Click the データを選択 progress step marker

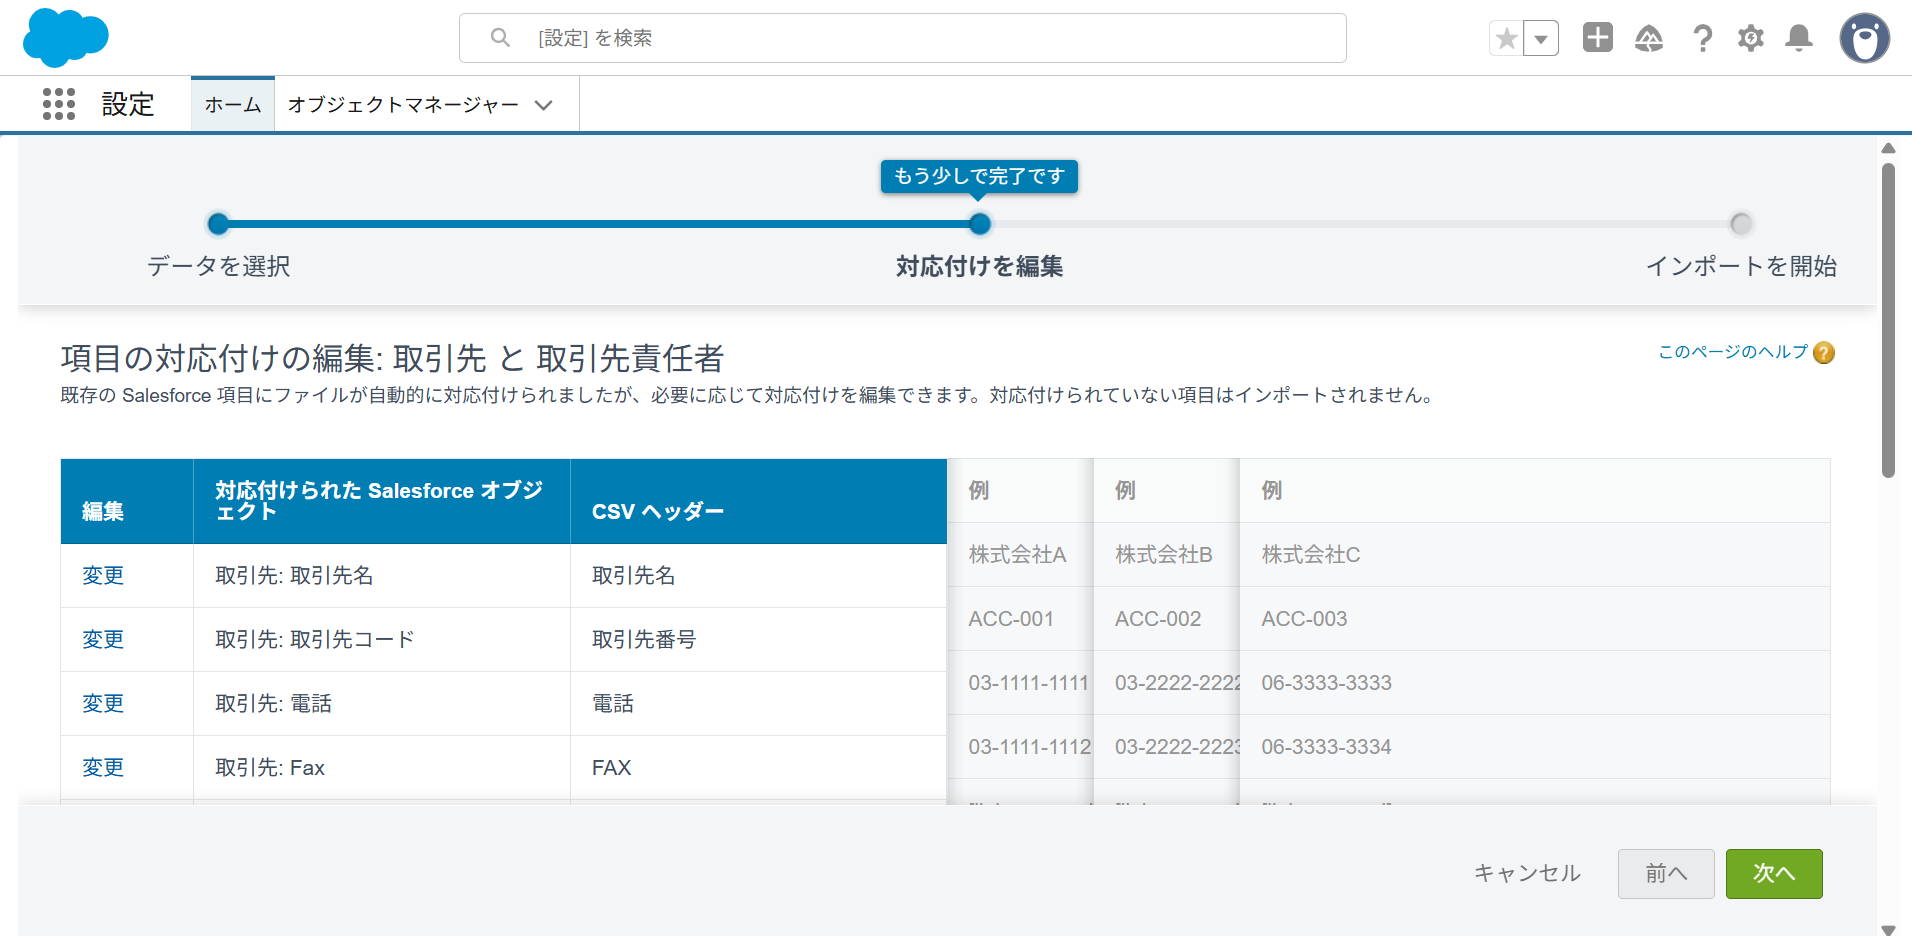(218, 224)
